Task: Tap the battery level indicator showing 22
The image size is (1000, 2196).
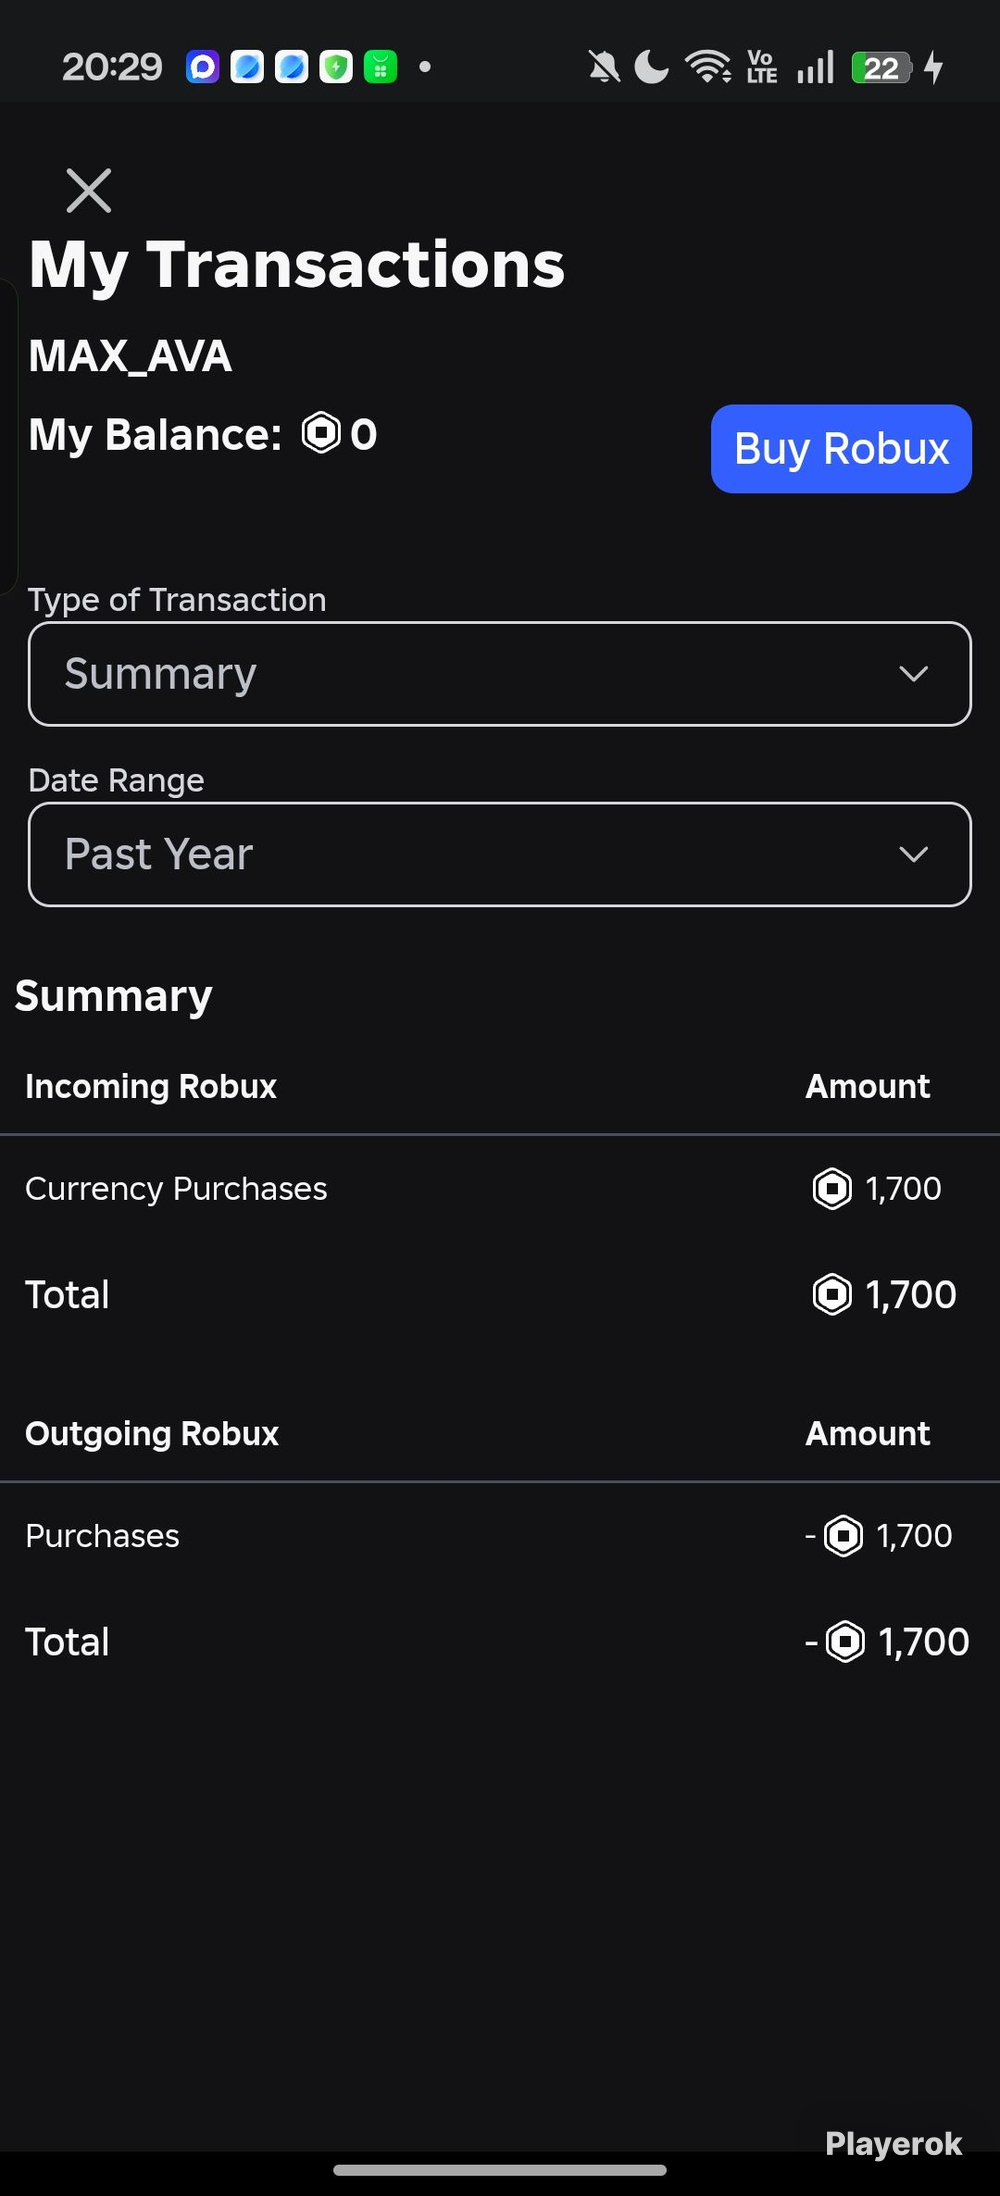Action: (881, 68)
